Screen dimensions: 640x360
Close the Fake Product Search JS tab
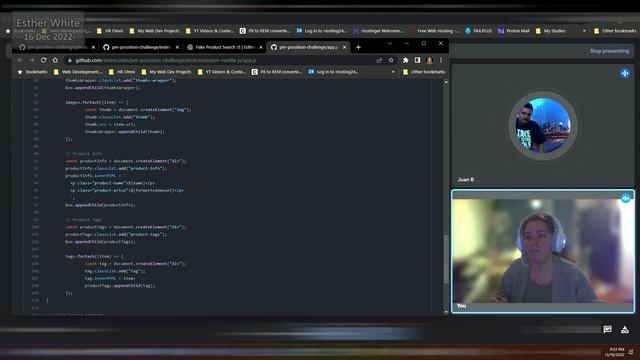[x=261, y=47]
